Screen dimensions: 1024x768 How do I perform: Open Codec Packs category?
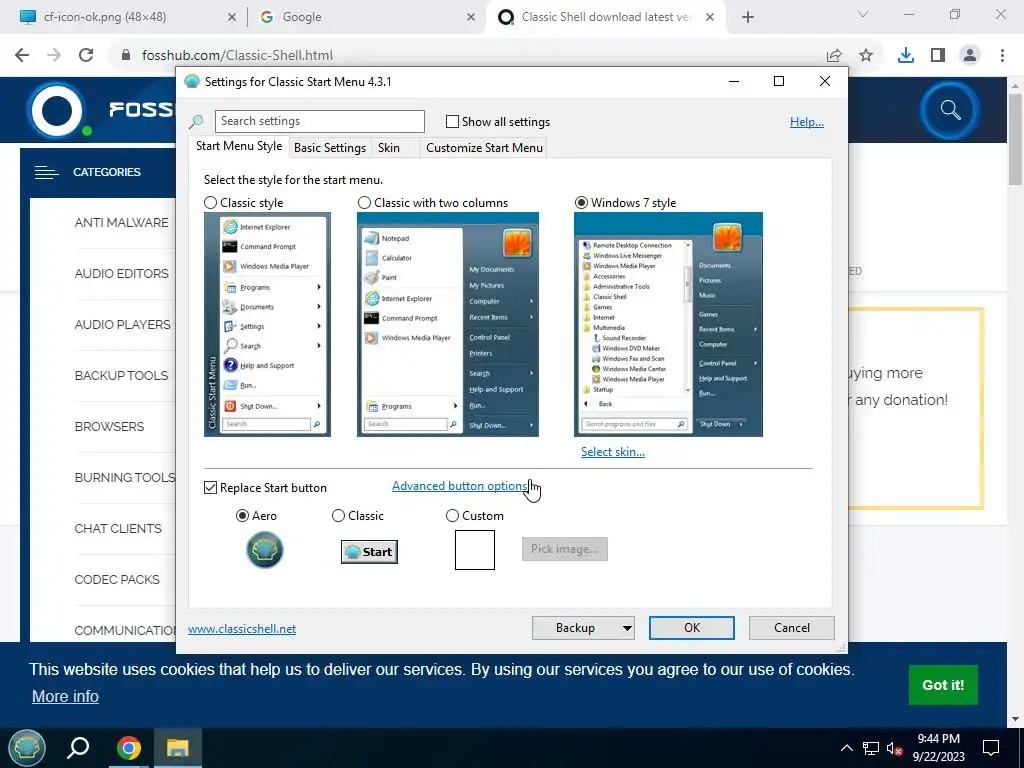point(117,579)
